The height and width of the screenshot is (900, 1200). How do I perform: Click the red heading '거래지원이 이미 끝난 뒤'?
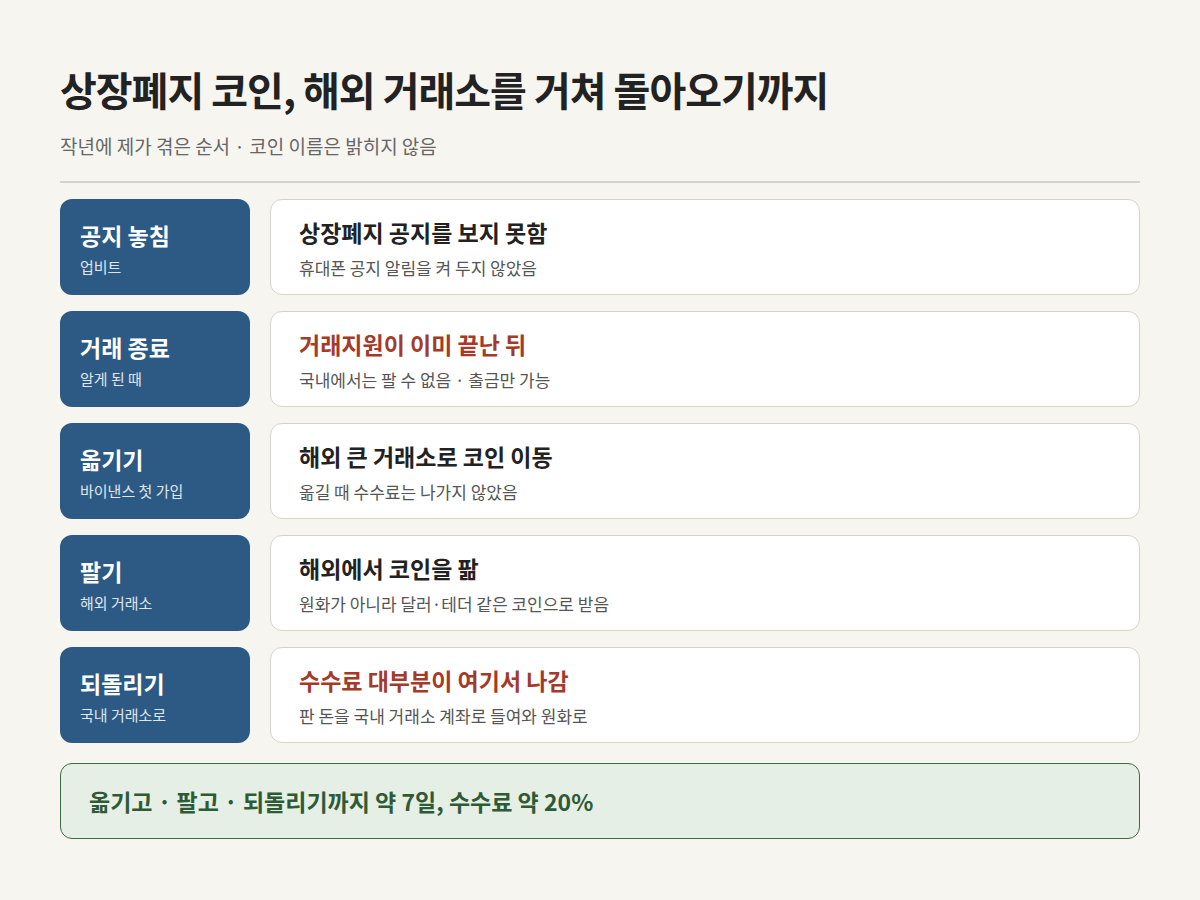tap(412, 346)
